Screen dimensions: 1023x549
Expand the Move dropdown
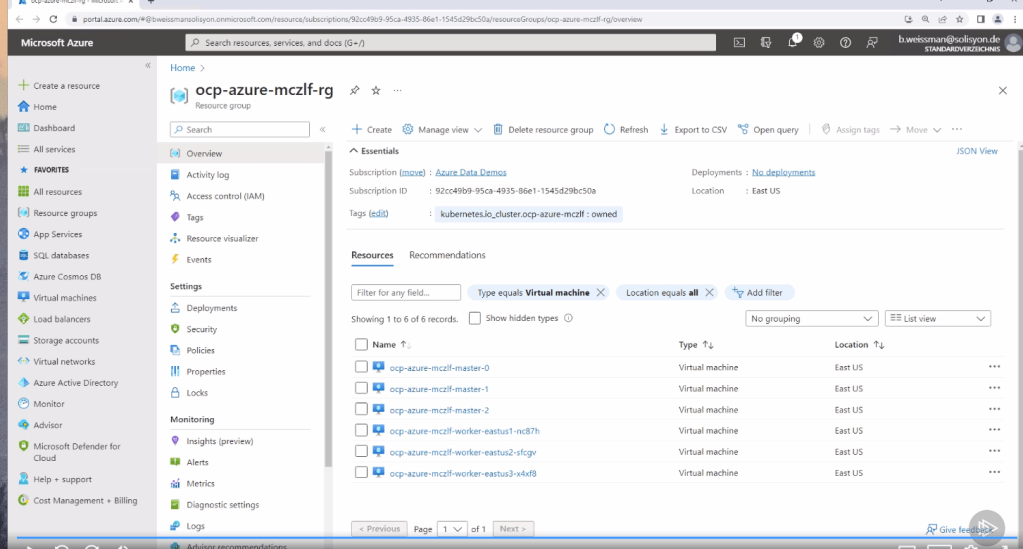coord(915,129)
